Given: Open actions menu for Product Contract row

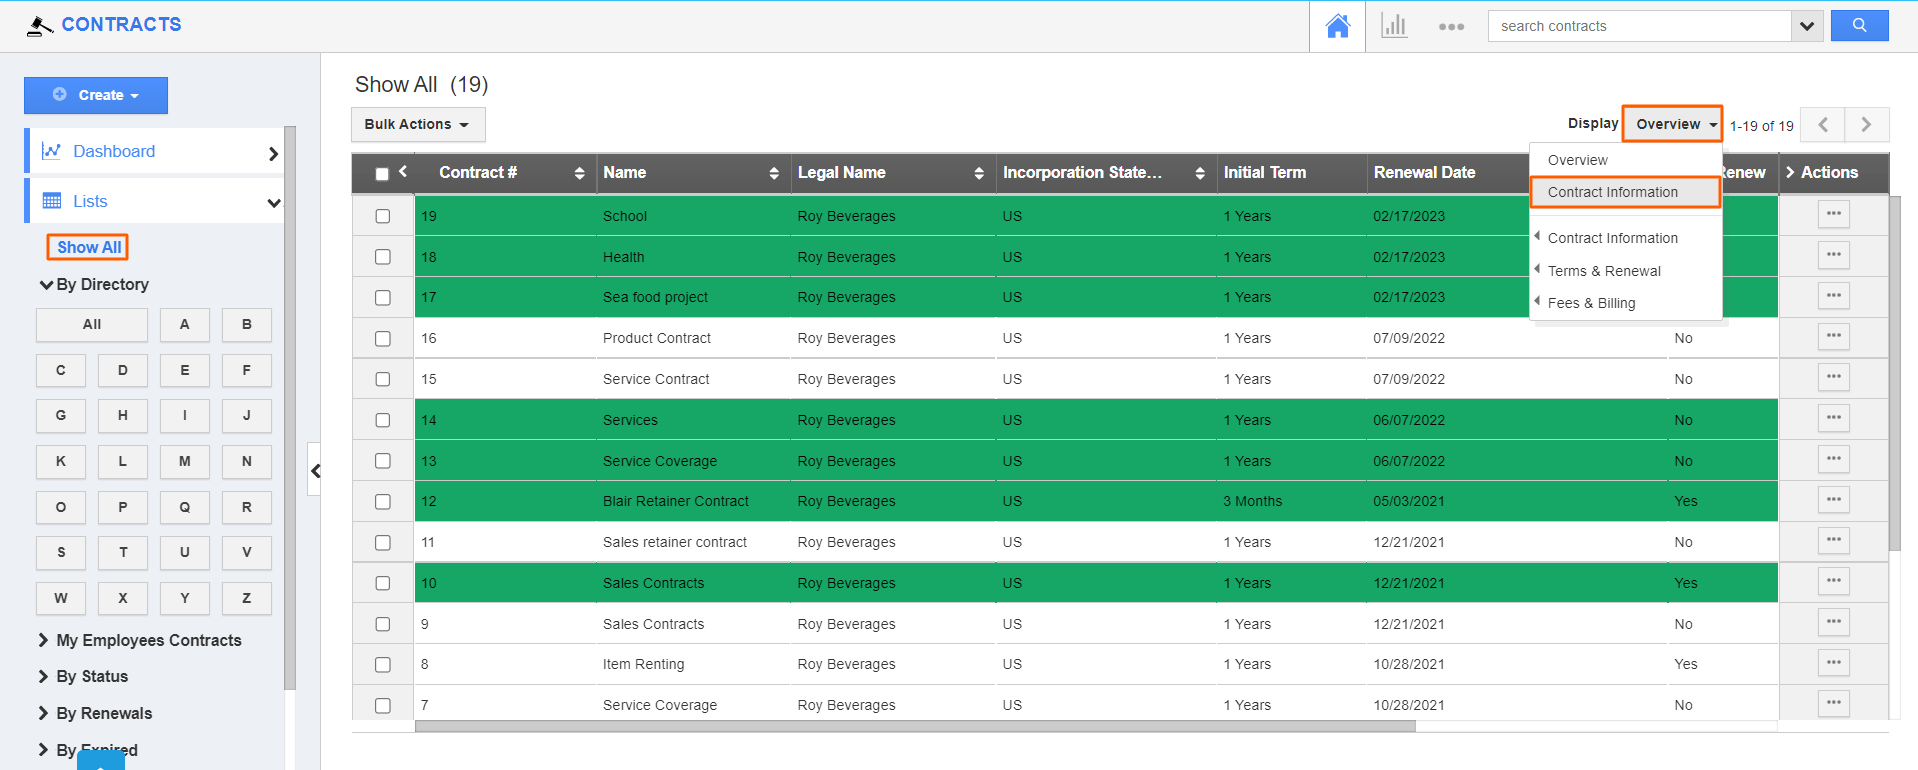Looking at the screenshot, I should (1833, 336).
